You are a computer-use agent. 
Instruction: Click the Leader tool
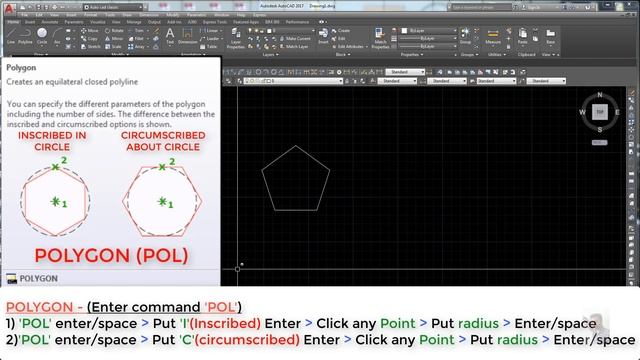pyautogui.click(x=210, y=39)
